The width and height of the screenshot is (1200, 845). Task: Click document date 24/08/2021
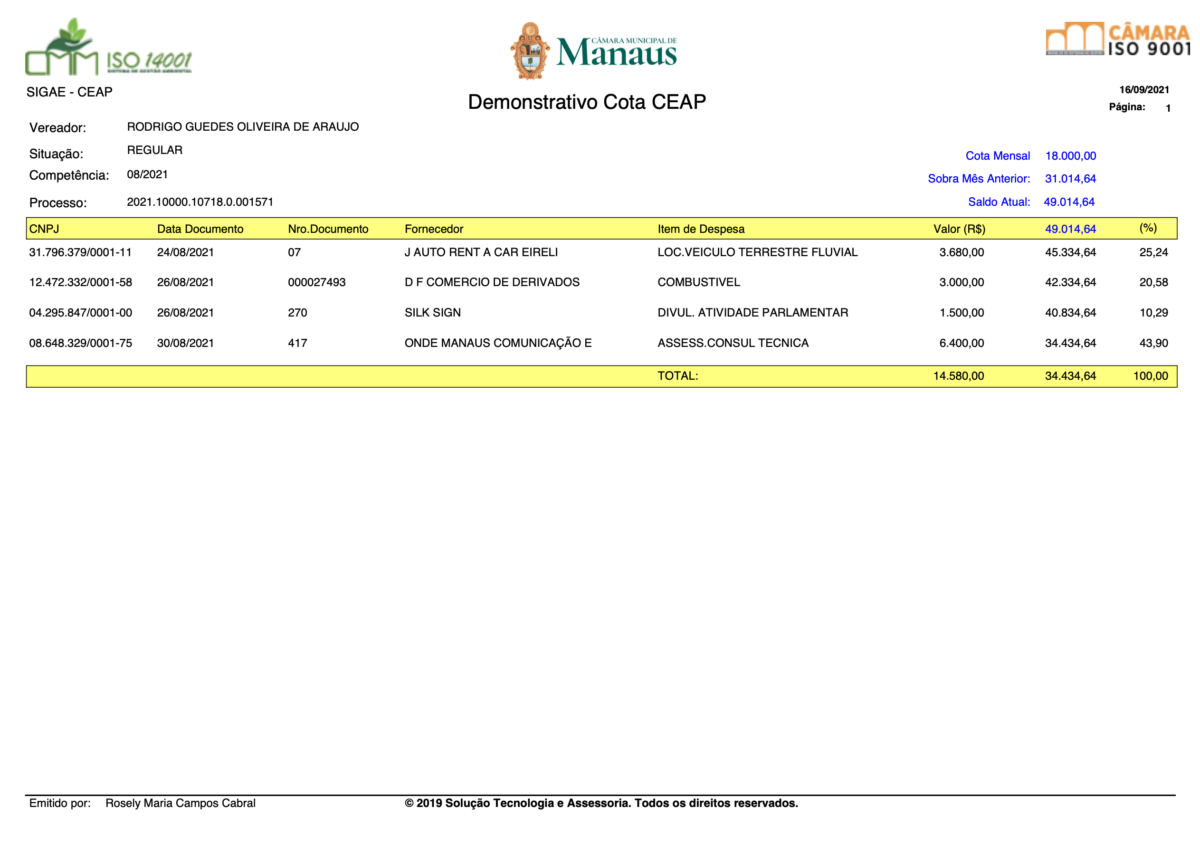[185, 252]
